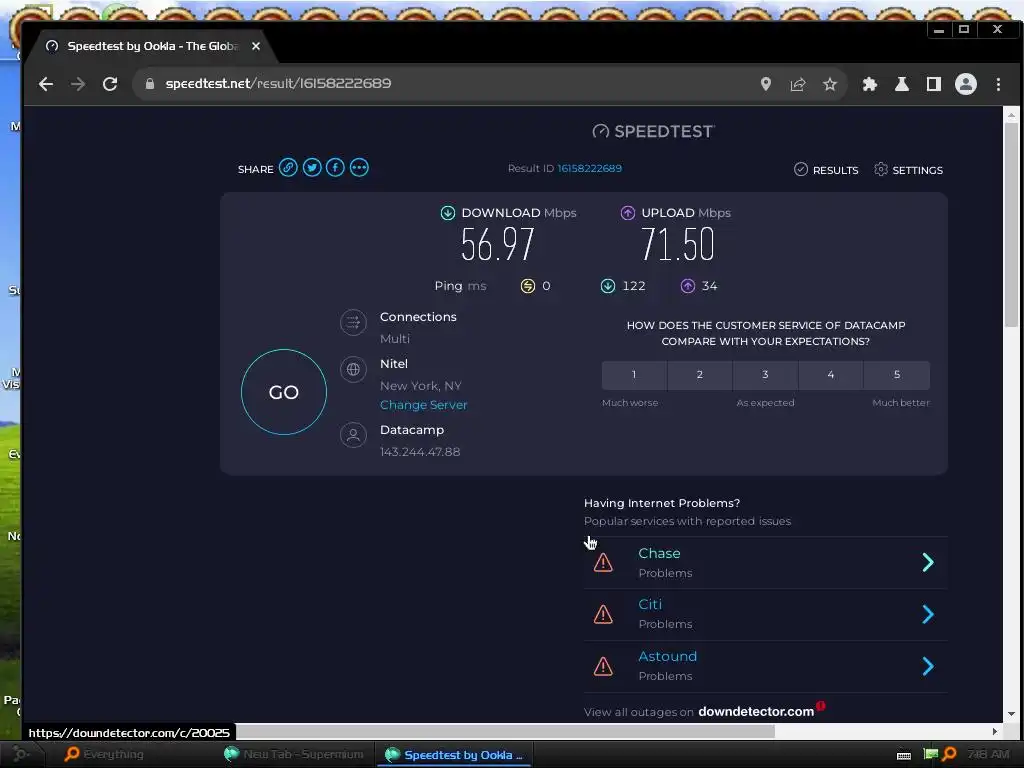Open the Citi outage link
The image size is (1024, 768).
650,605
